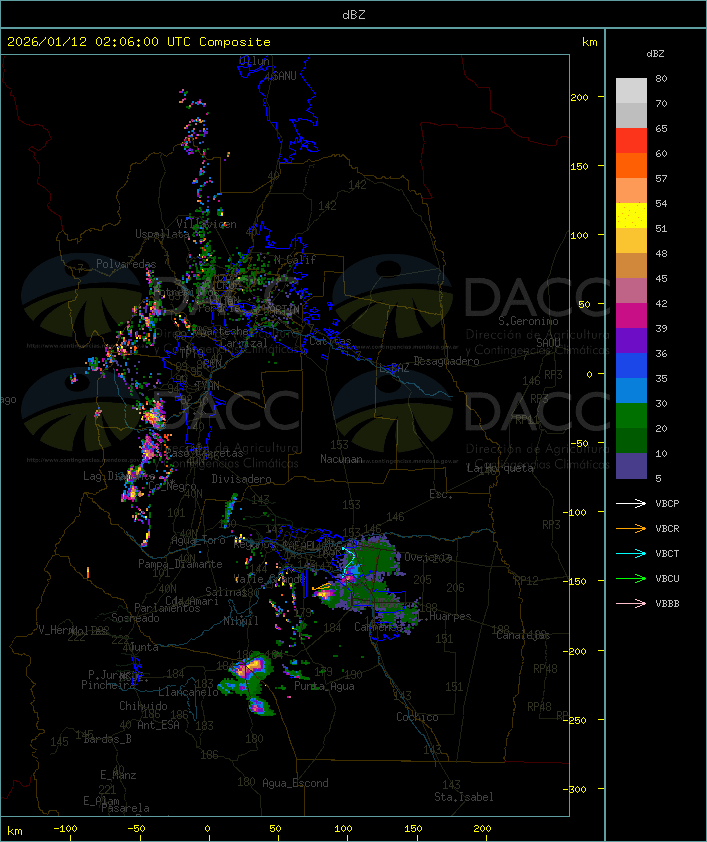Click the S.Geronimo map label

click(528, 321)
